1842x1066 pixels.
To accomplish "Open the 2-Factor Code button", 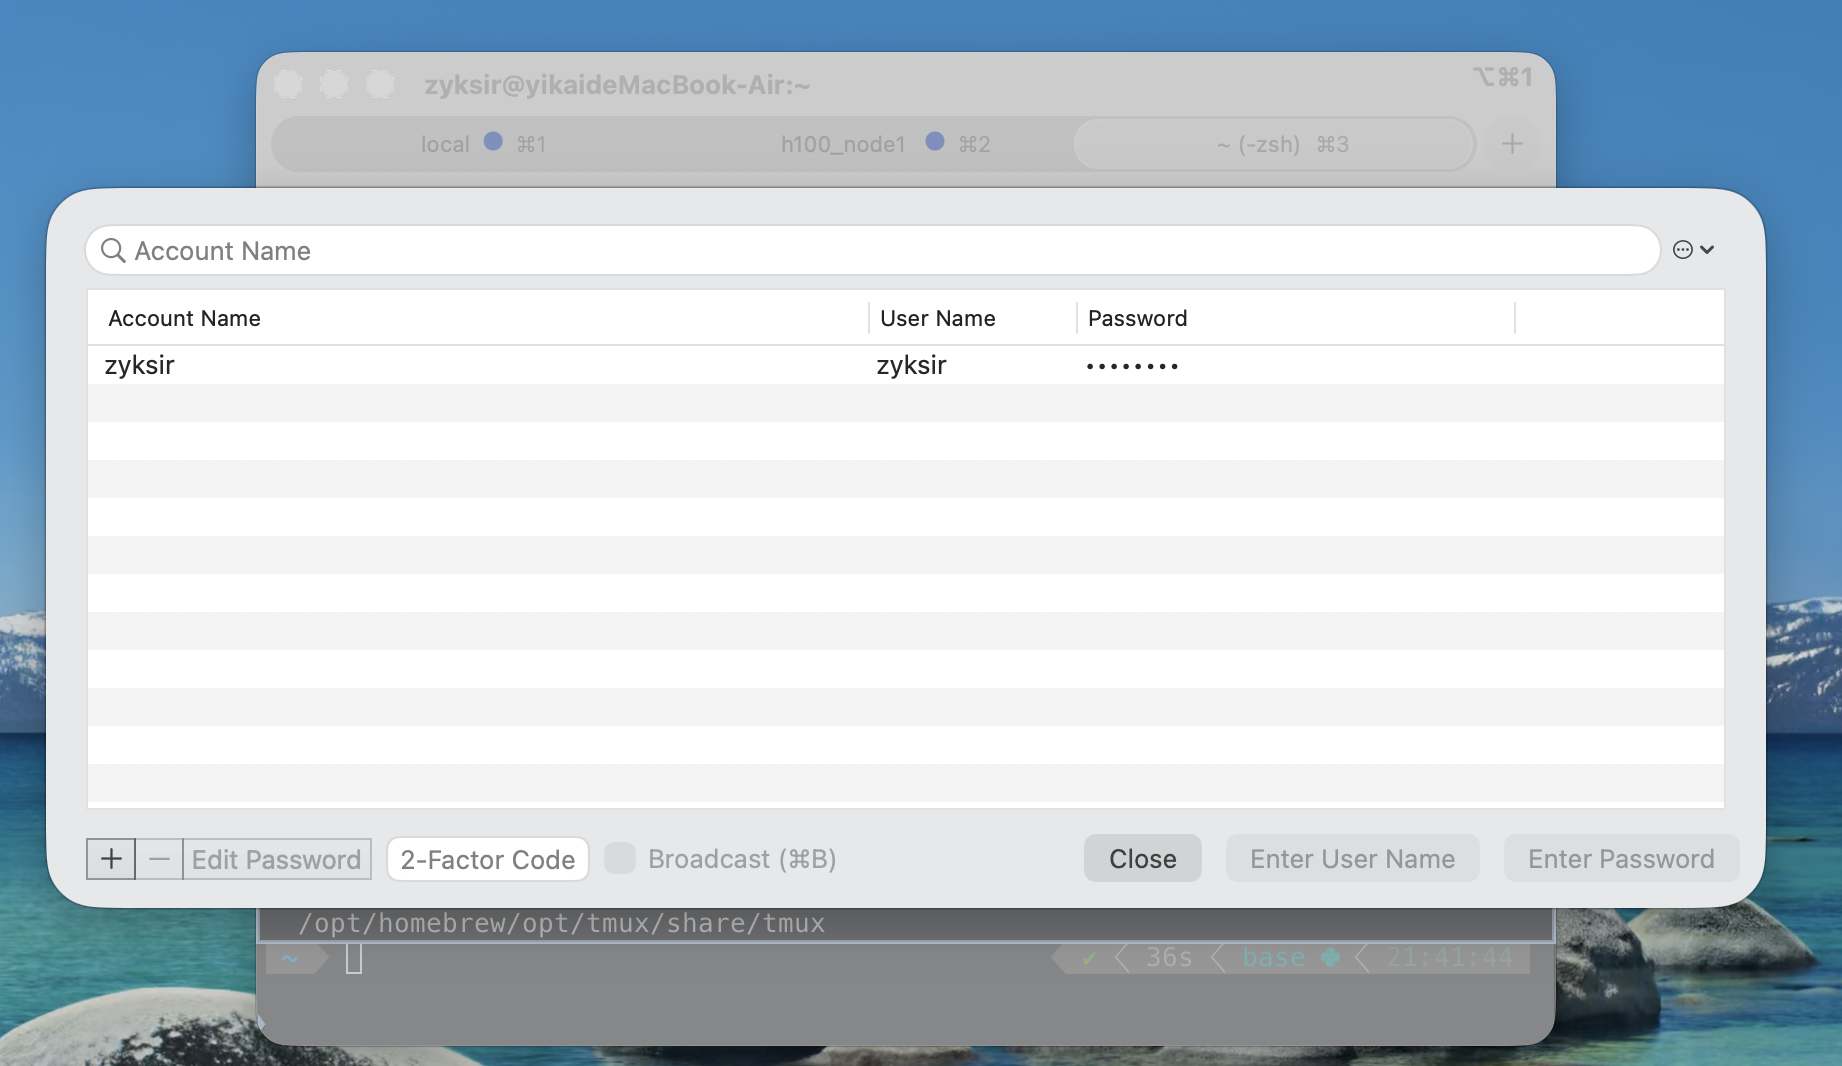I will (x=487, y=859).
